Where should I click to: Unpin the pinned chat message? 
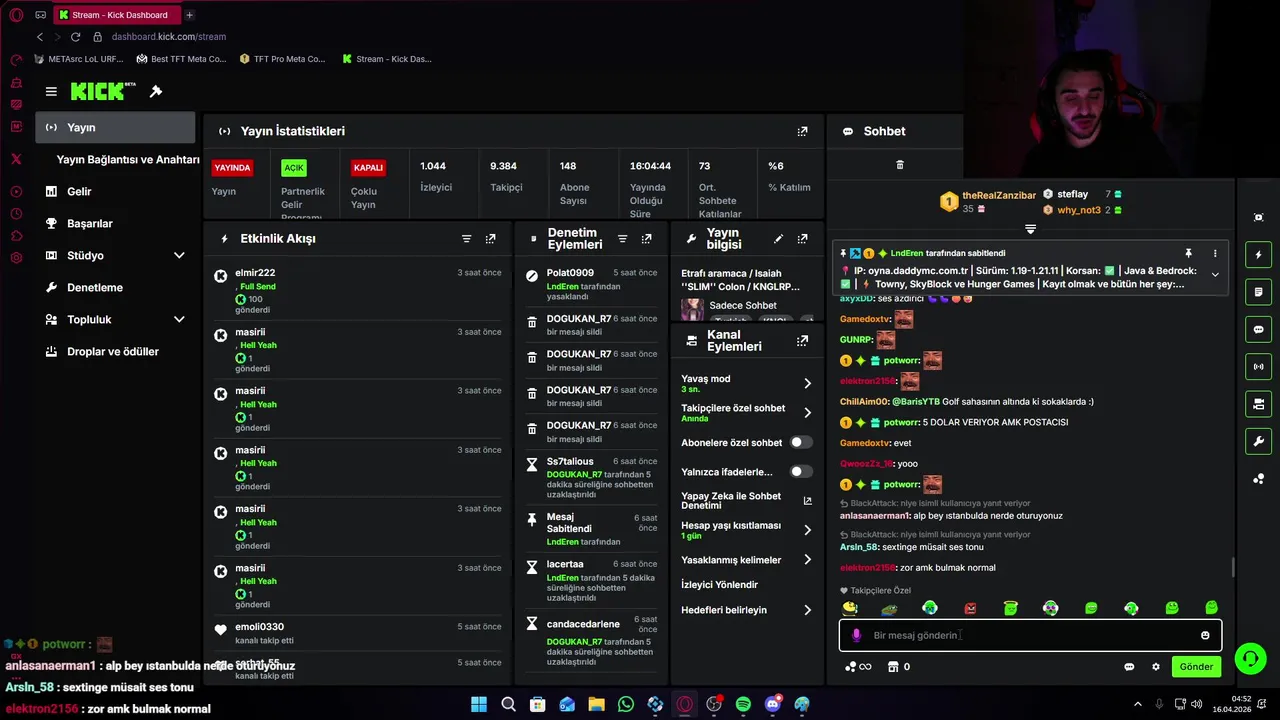(x=1188, y=254)
